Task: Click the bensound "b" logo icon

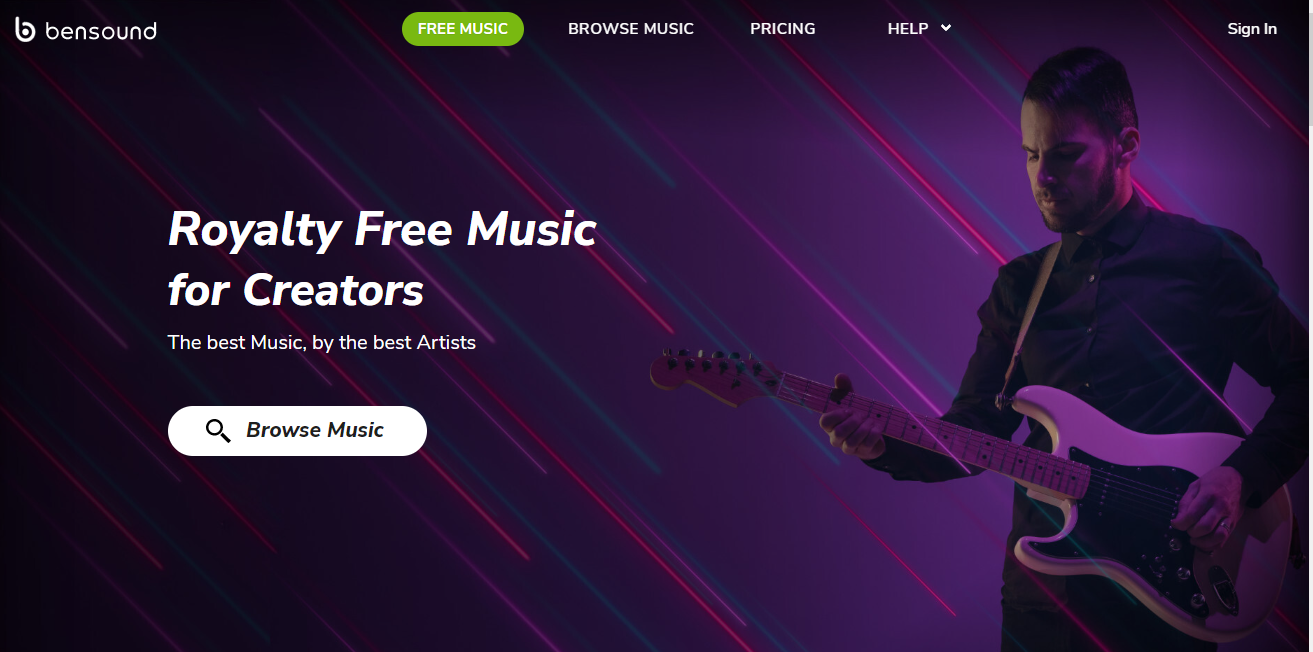Action: (x=26, y=30)
